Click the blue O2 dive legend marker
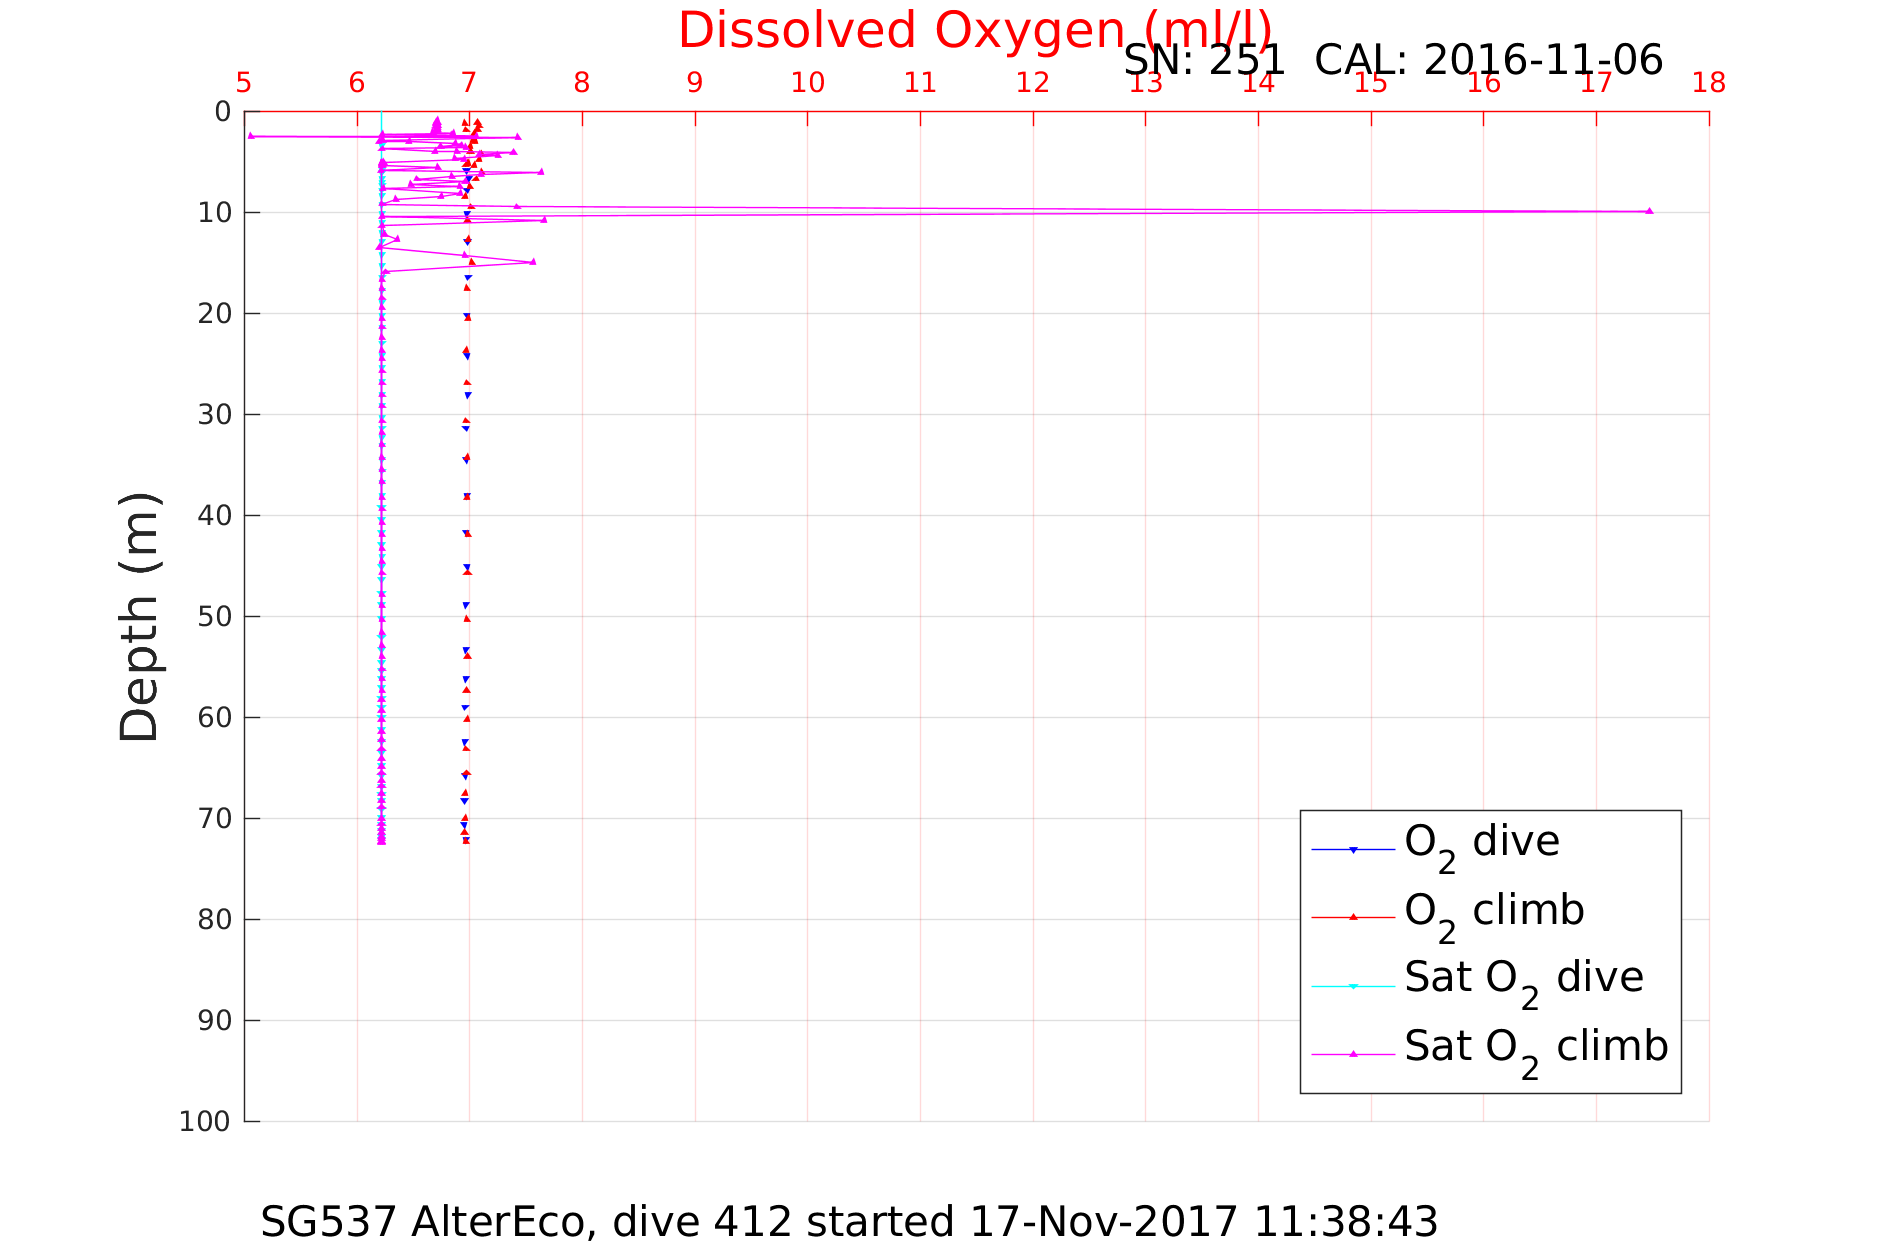The width and height of the screenshot is (1890, 1260). tap(1353, 850)
